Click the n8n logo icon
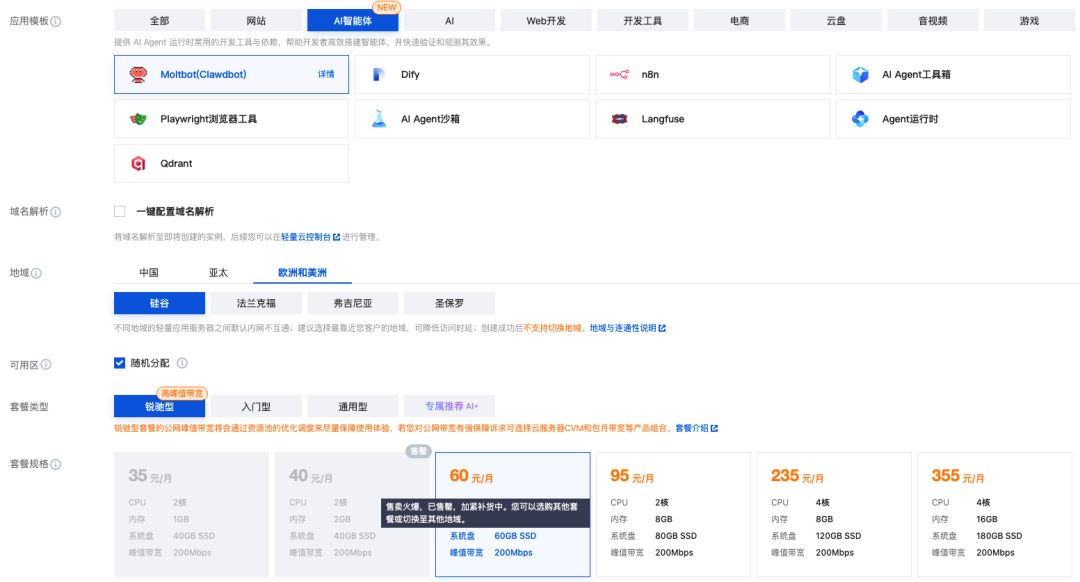Viewport: 1080px width, 582px height. pyautogui.click(x=619, y=74)
